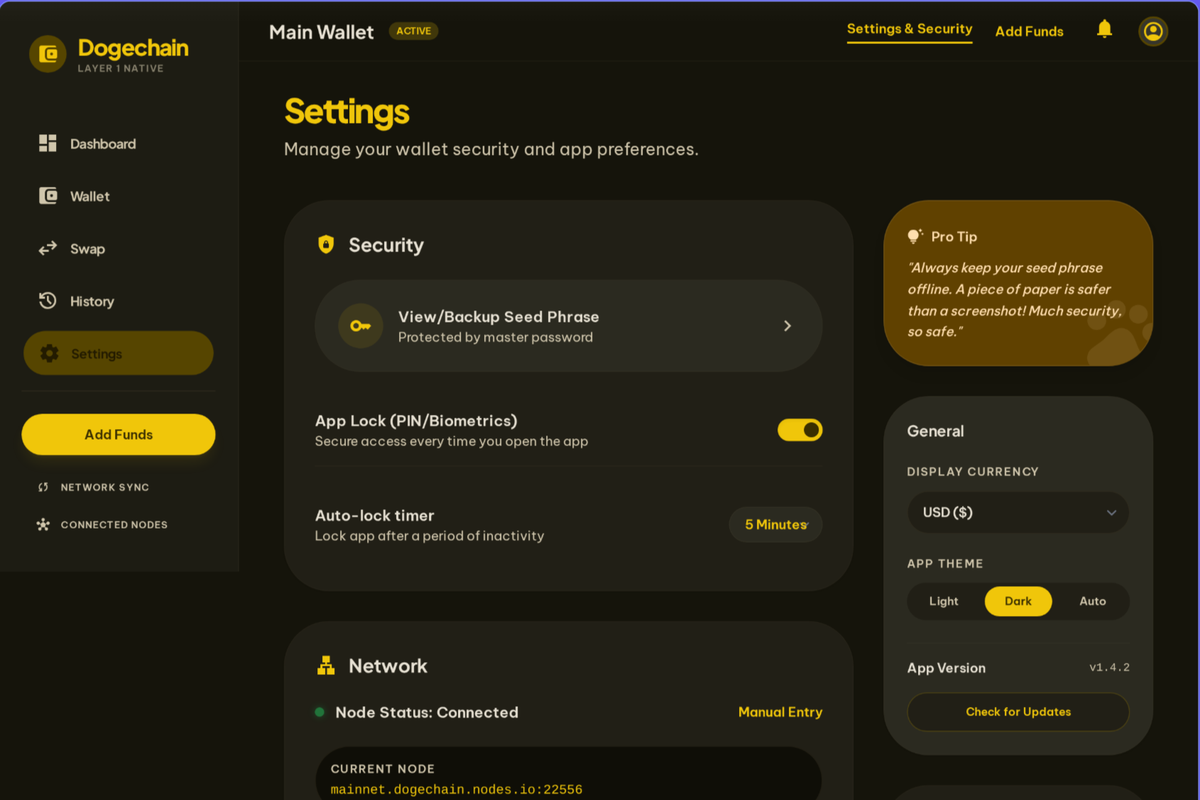Select the Light app theme
Viewport: 1200px width, 800px height.
[x=943, y=601]
